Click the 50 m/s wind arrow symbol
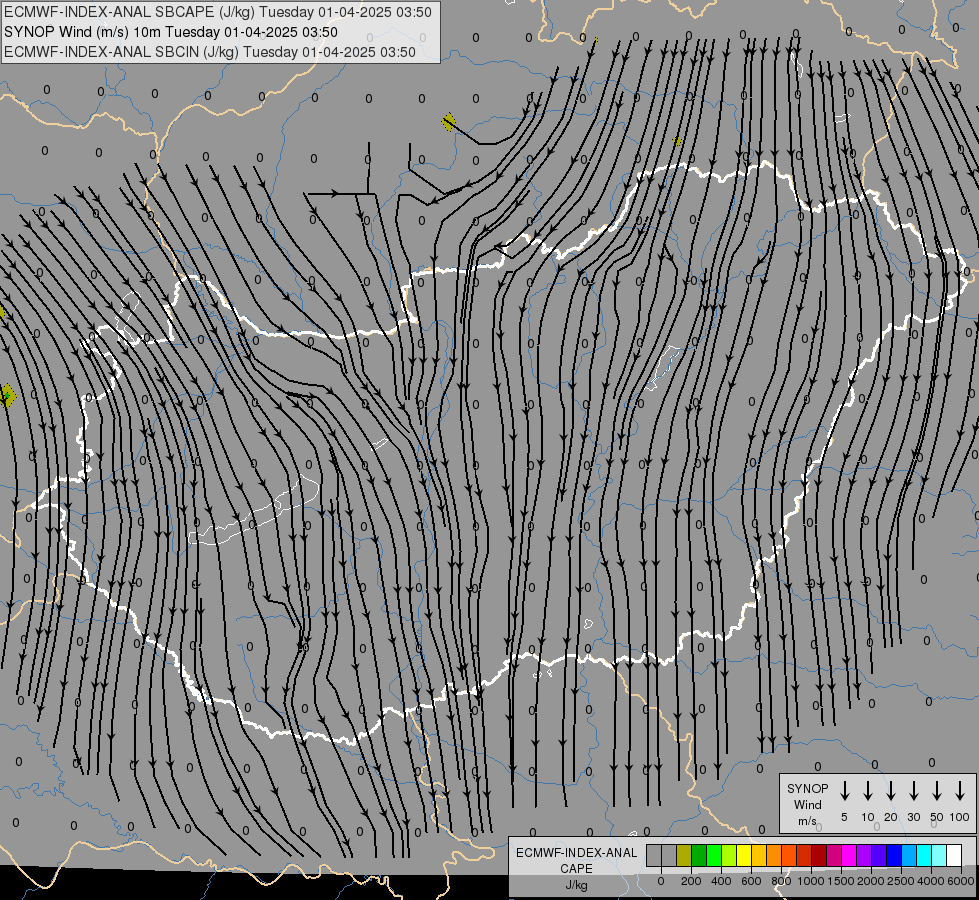This screenshot has height=900, width=979. click(937, 791)
